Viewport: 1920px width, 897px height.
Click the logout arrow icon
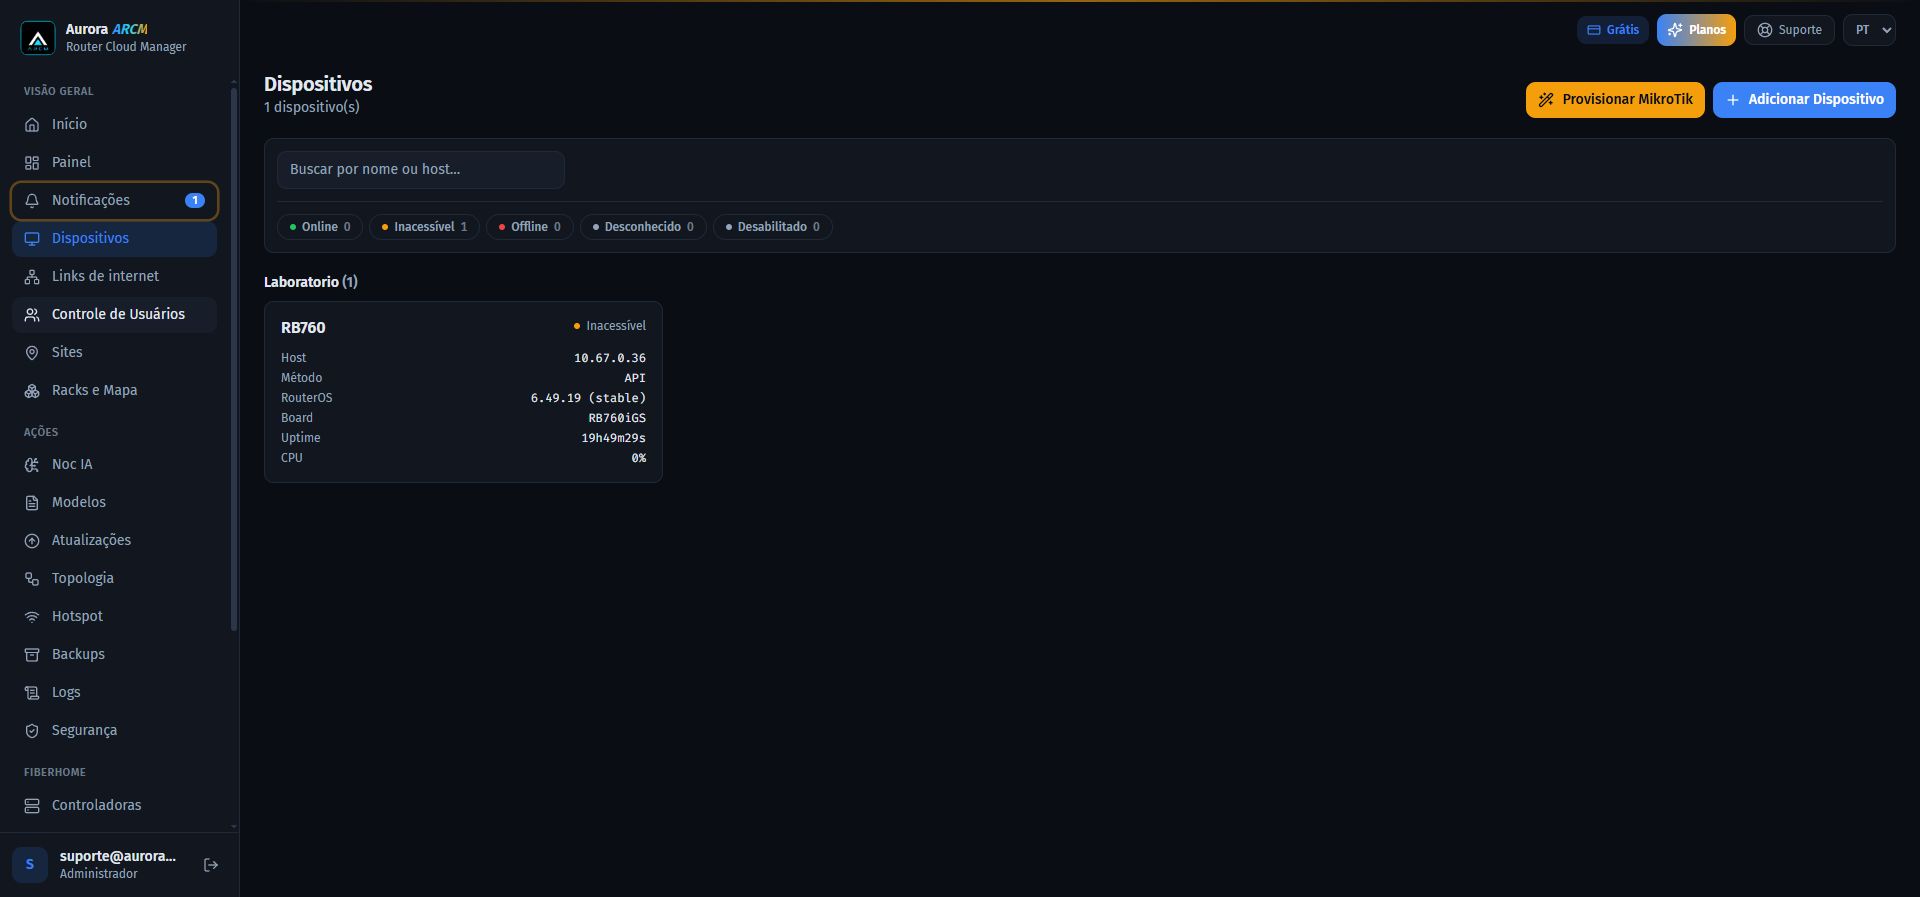pos(211,865)
